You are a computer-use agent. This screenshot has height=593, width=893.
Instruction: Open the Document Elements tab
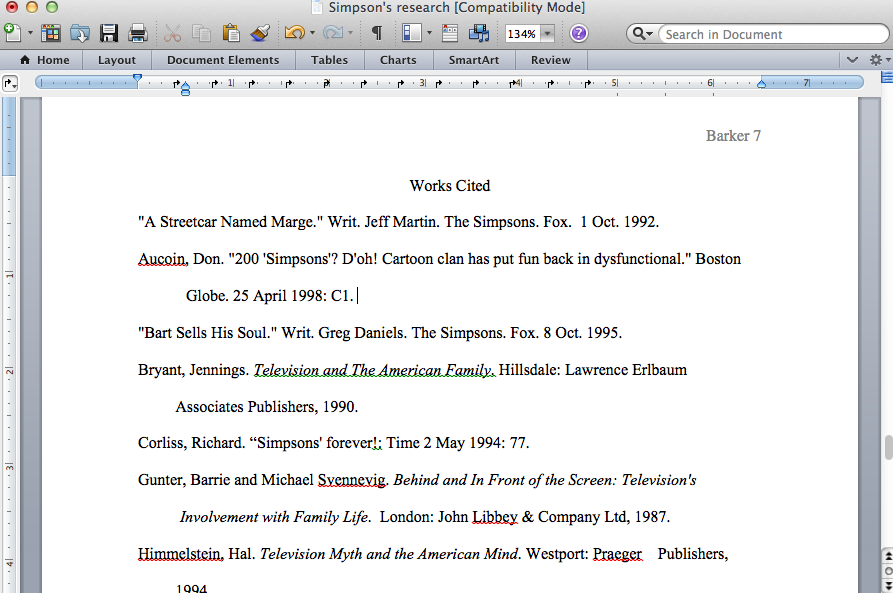(223, 60)
